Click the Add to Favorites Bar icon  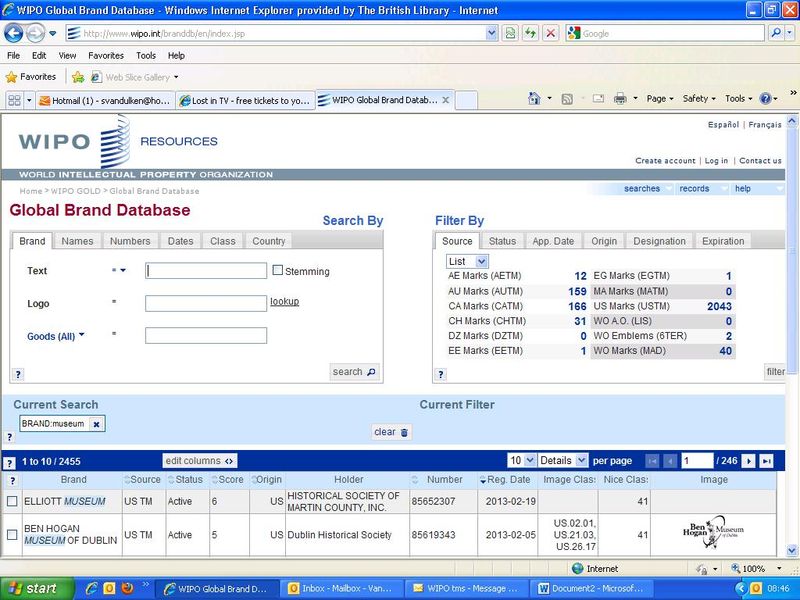click(78, 77)
